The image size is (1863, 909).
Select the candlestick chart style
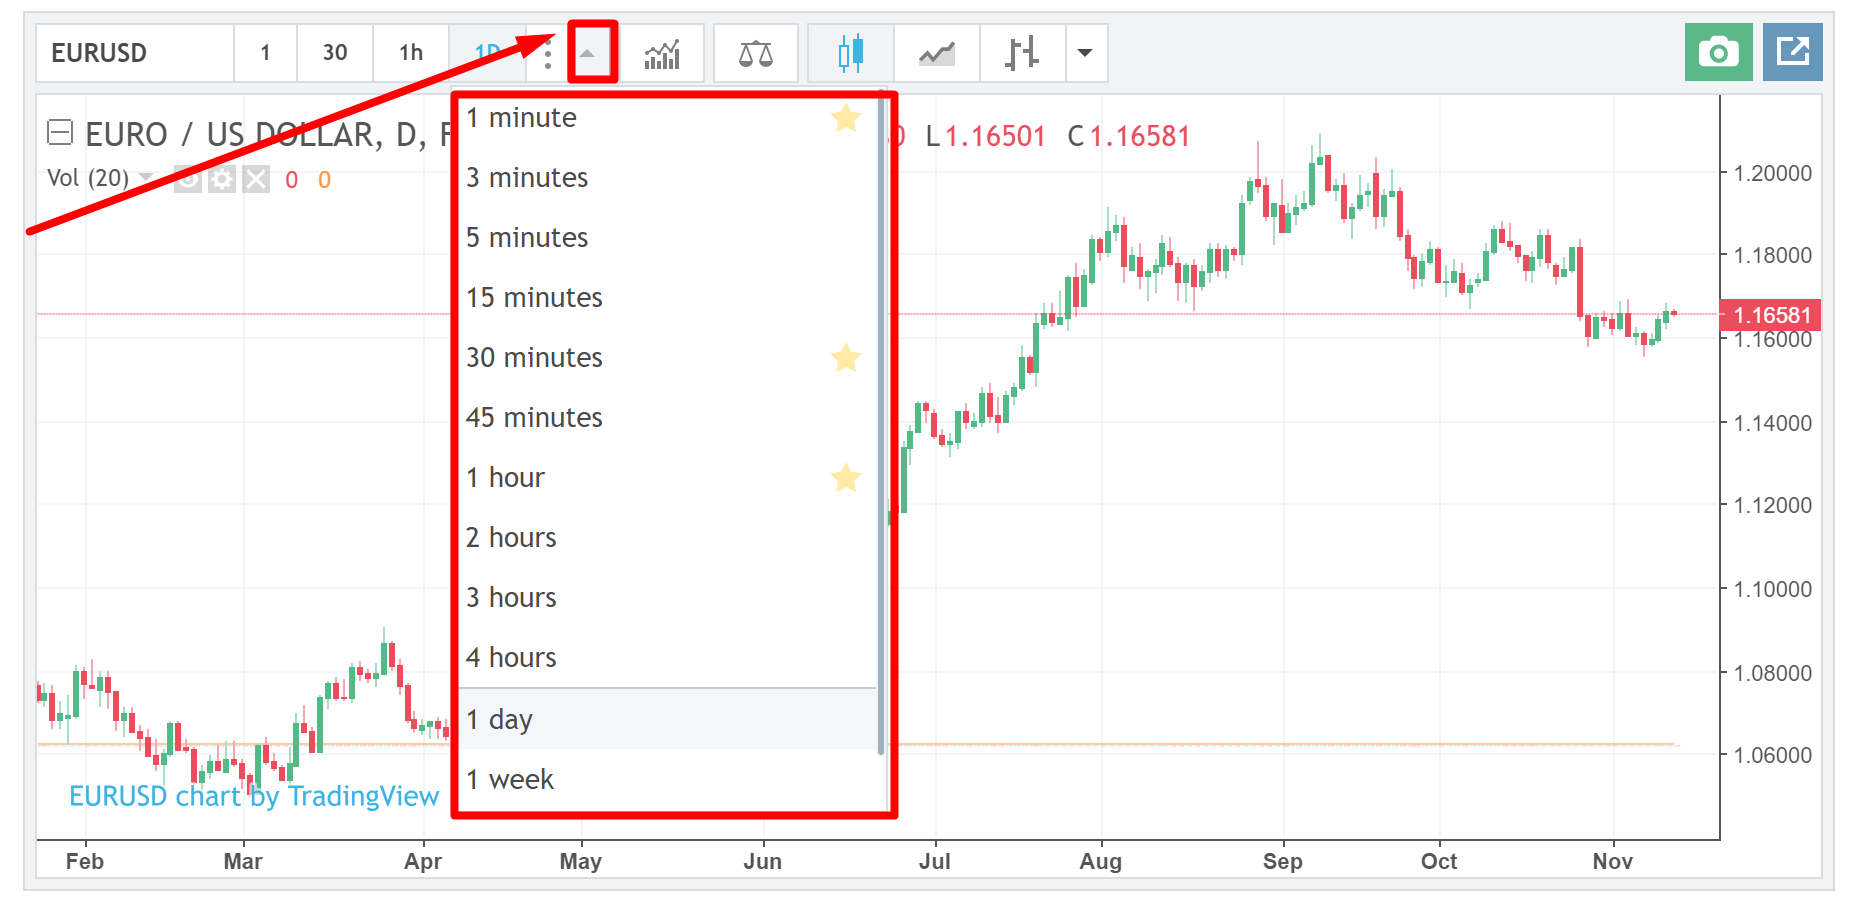pos(851,53)
